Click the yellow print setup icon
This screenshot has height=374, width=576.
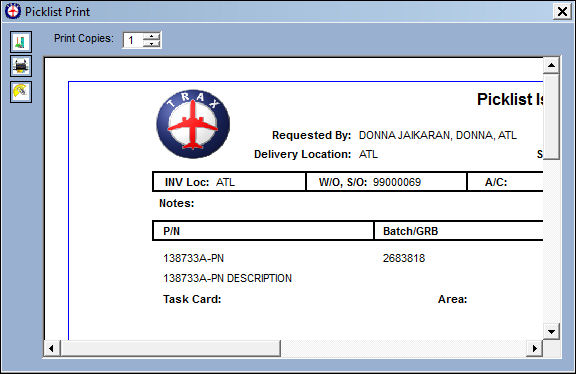(21, 92)
